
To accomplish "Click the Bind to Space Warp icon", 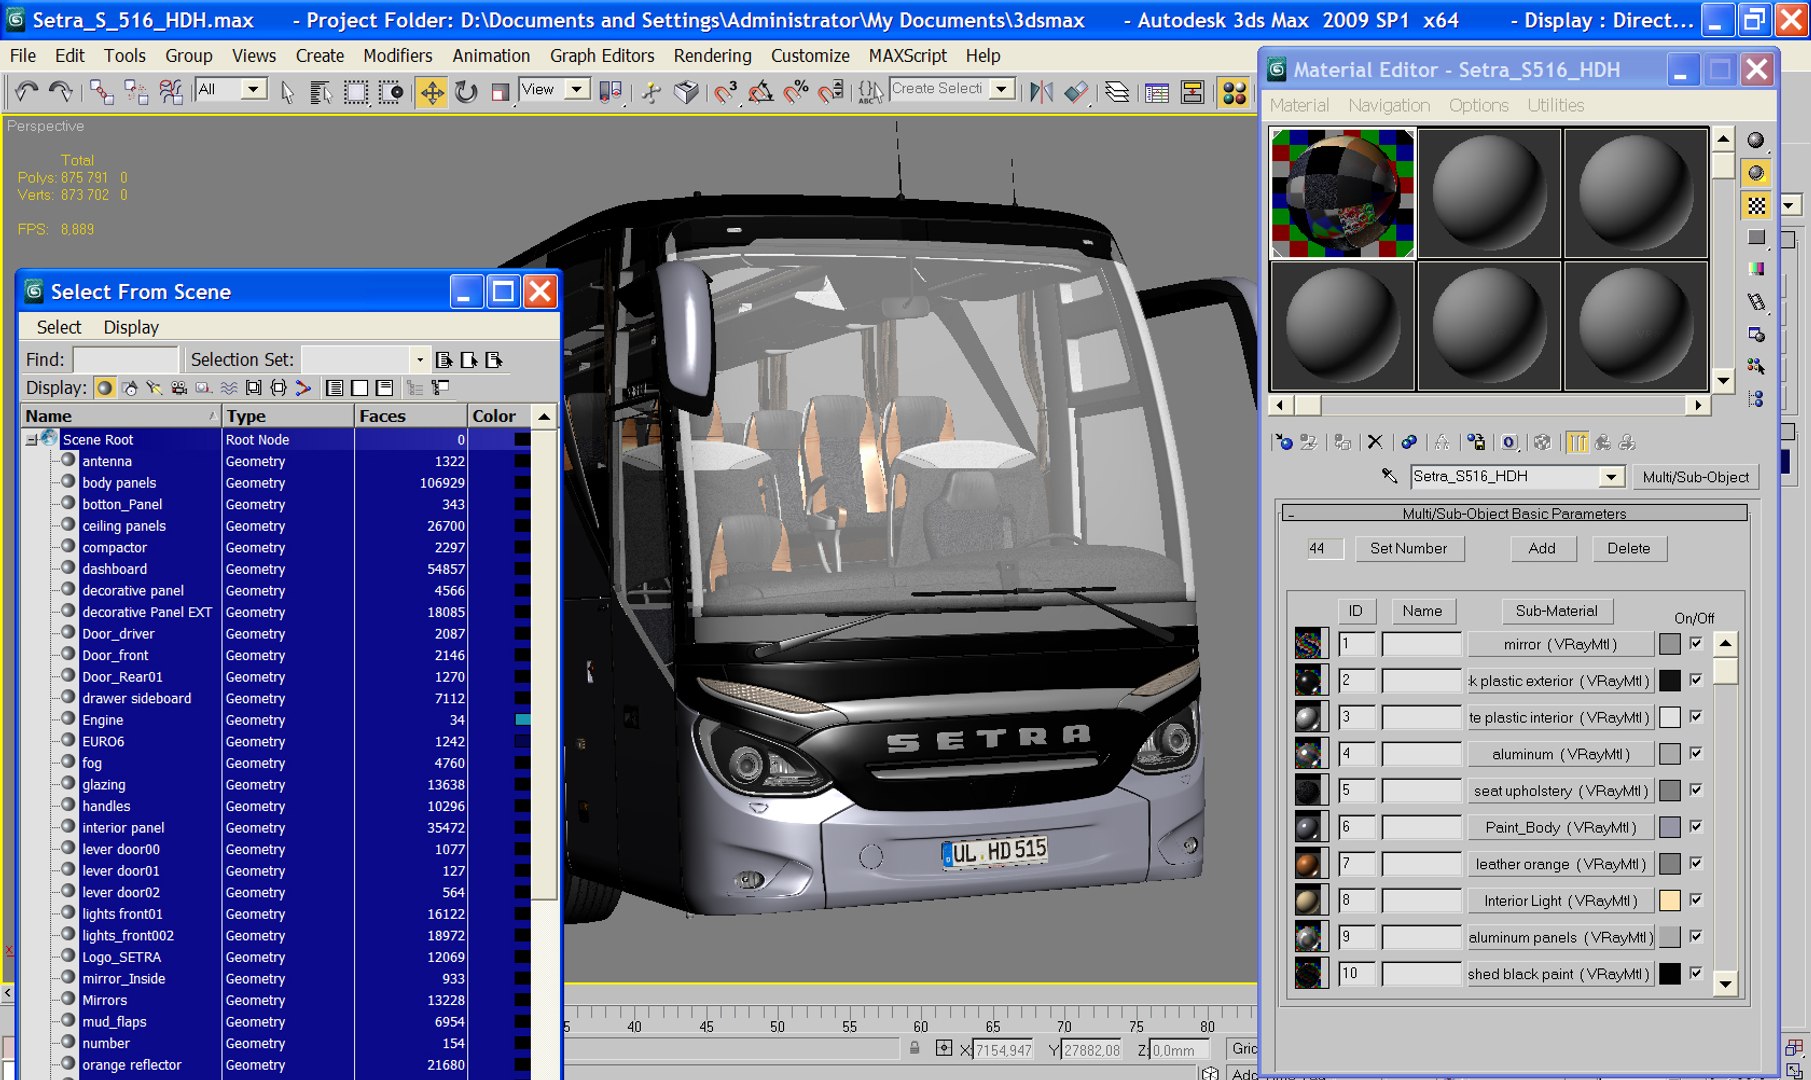I will [171, 92].
